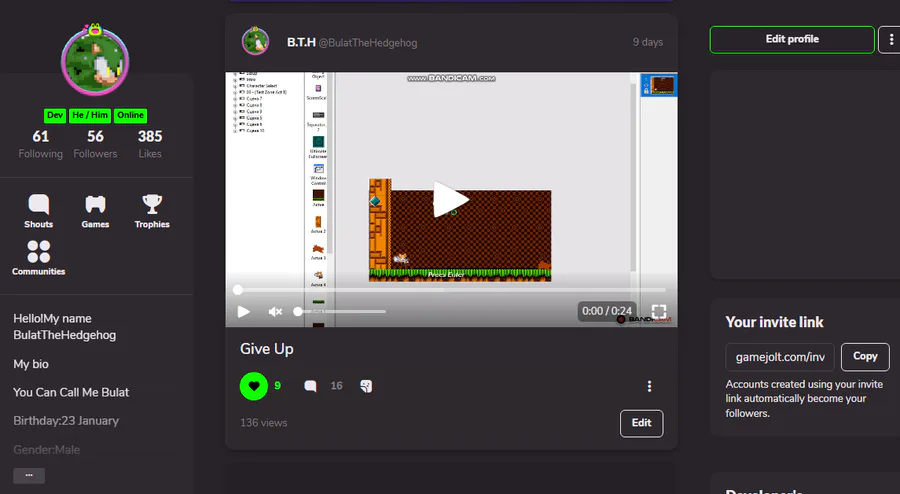900x494 pixels.
Task: Place a sticker on the post
Action: pyautogui.click(x=366, y=386)
